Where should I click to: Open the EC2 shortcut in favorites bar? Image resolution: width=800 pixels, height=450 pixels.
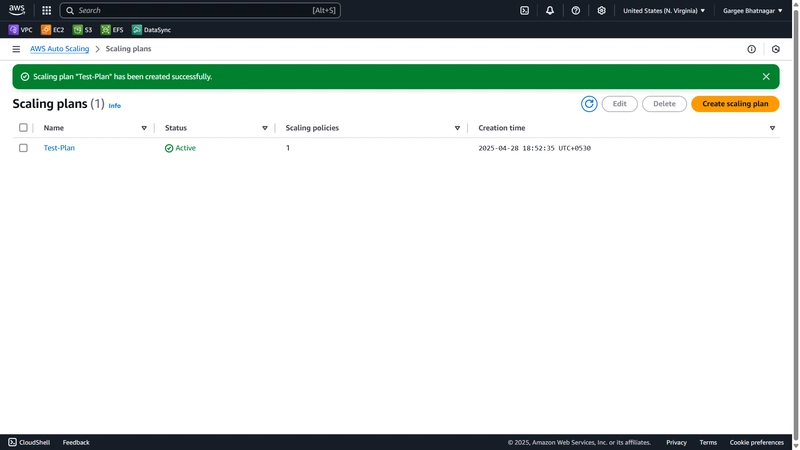pos(53,30)
